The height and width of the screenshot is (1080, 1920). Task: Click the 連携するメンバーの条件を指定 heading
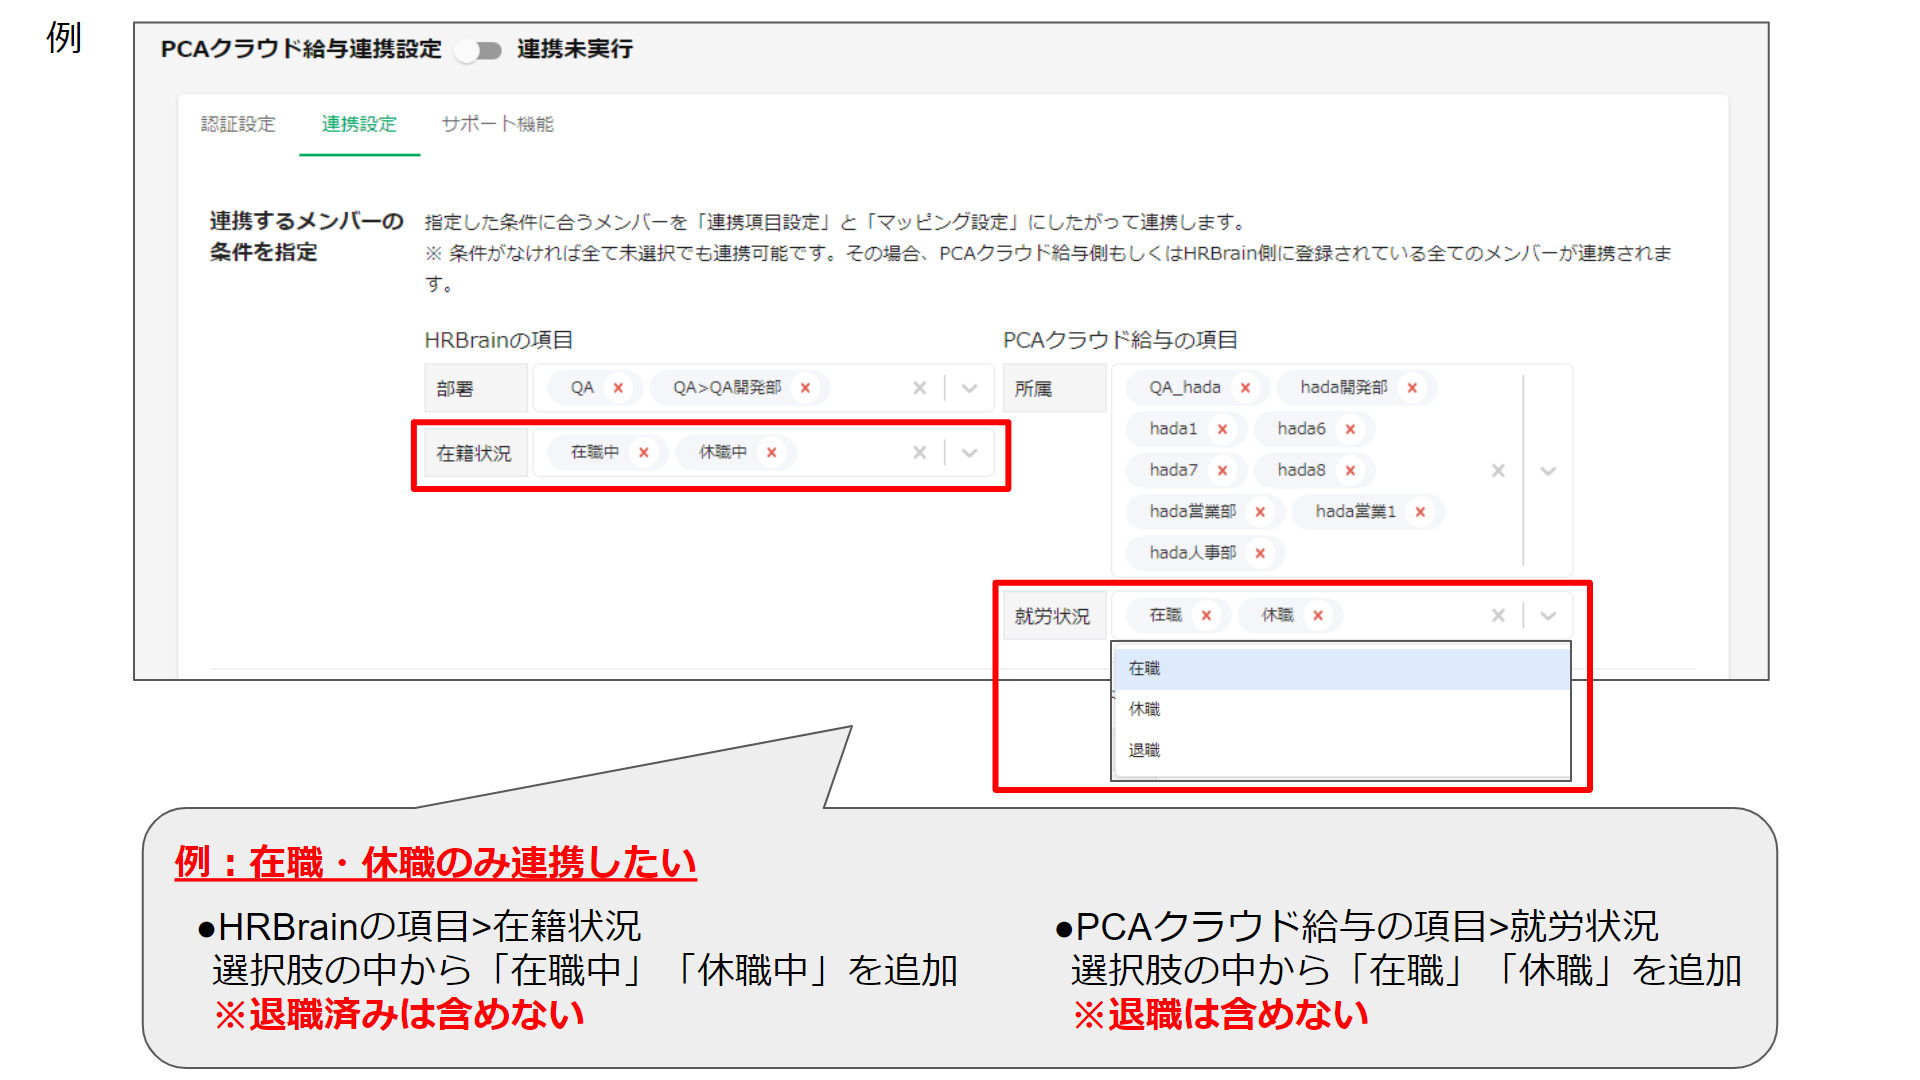[306, 236]
